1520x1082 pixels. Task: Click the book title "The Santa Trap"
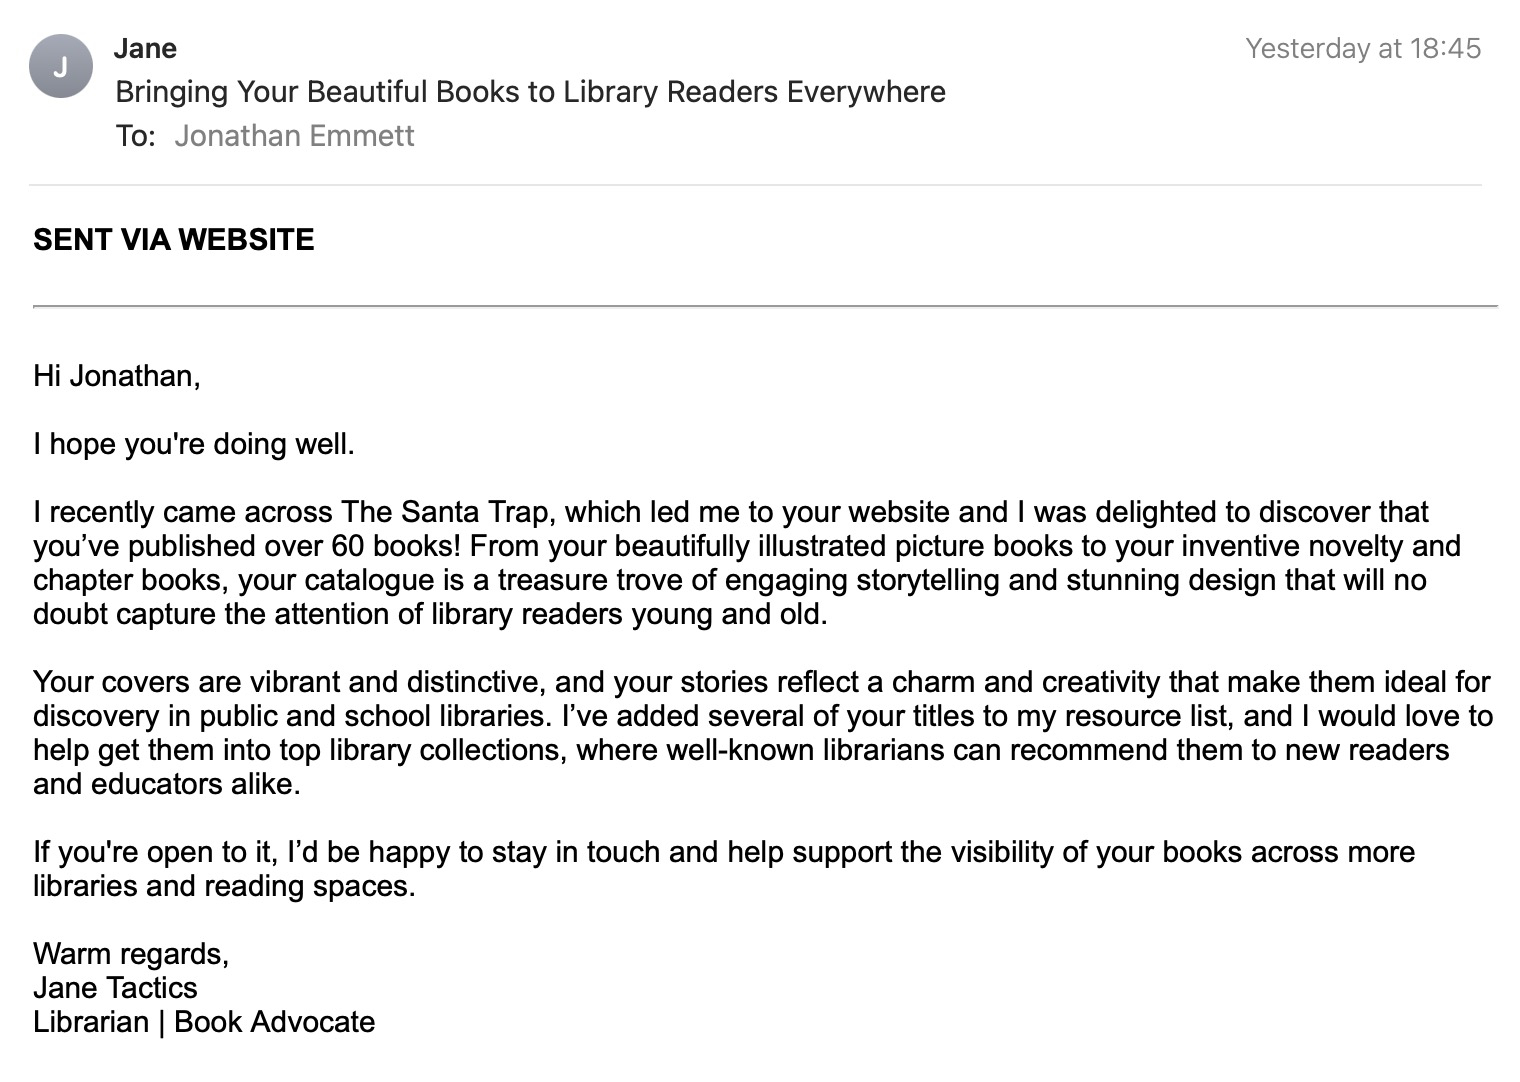(445, 512)
